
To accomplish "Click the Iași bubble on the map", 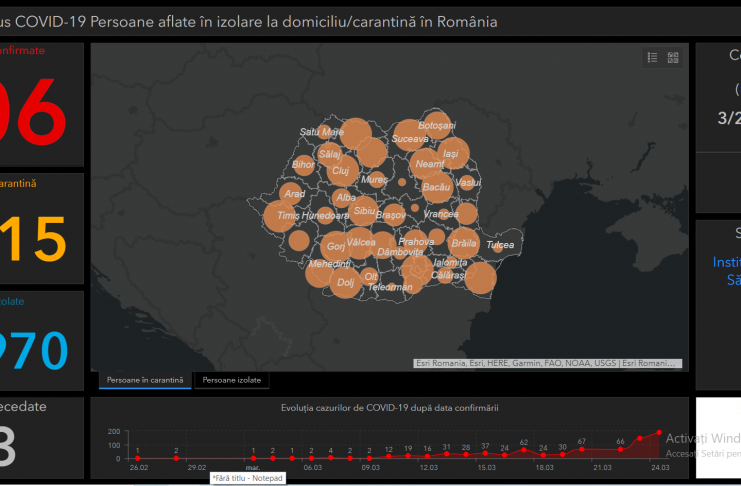I will (x=453, y=154).
